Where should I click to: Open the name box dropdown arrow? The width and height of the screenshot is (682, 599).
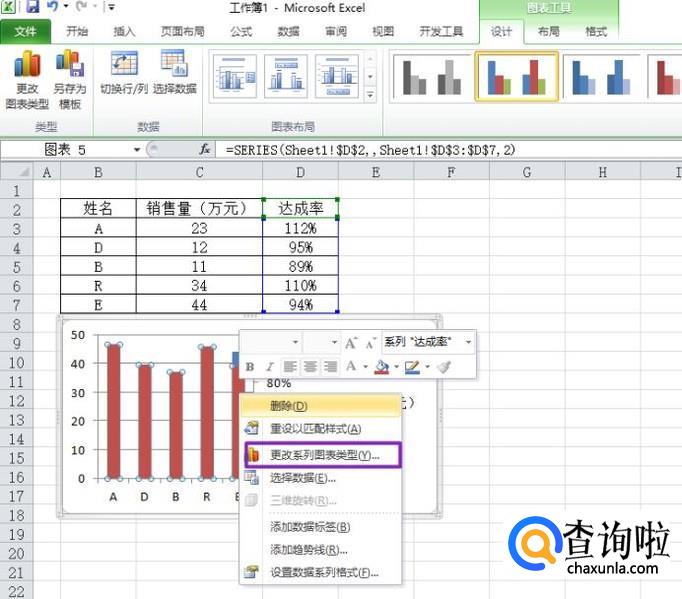click(x=137, y=149)
